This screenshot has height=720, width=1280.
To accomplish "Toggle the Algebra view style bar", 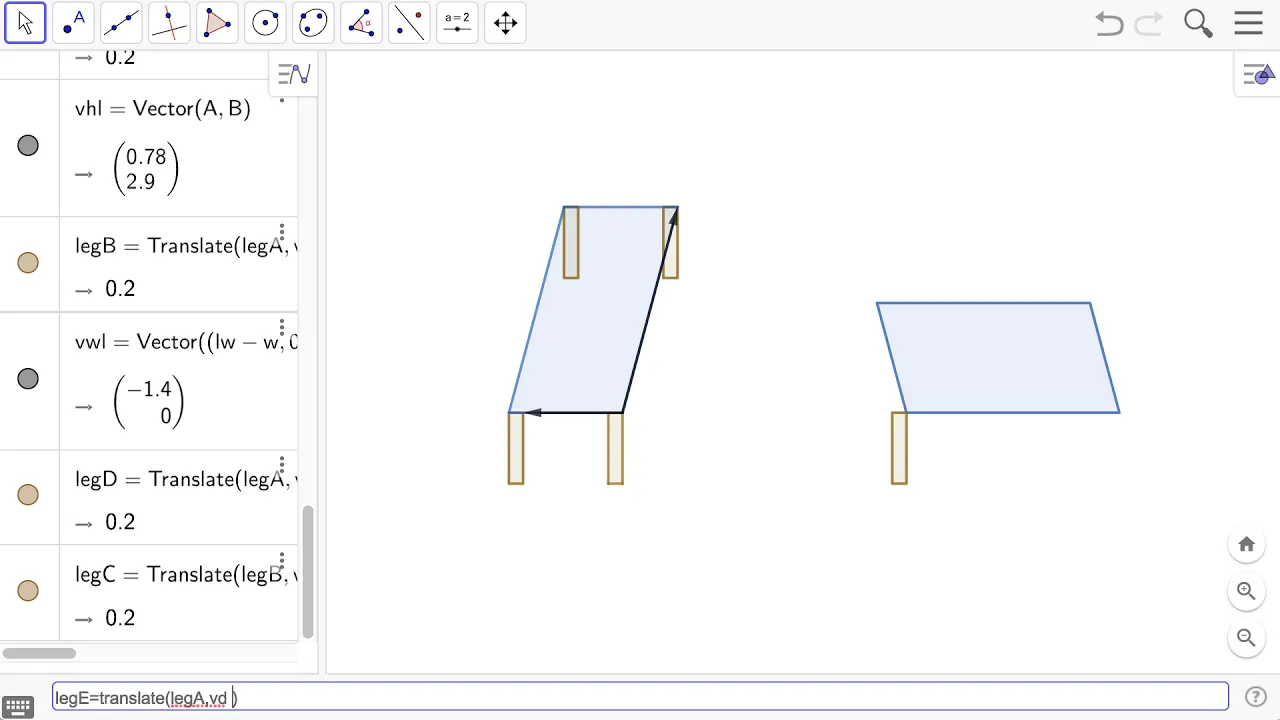I will click(294, 74).
